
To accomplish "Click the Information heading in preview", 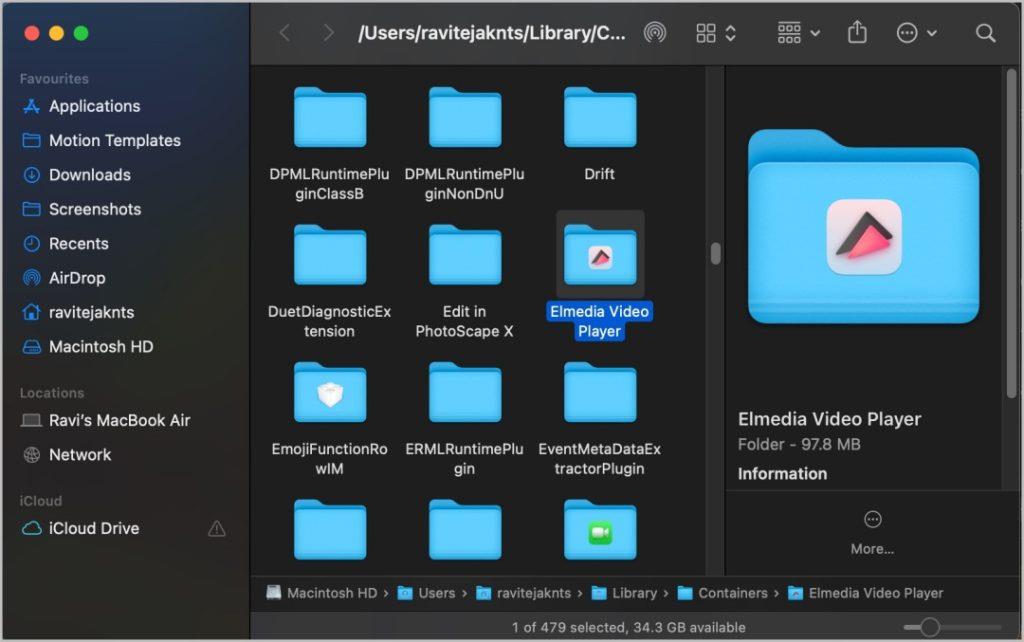I will pyautogui.click(x=782, y=473).
